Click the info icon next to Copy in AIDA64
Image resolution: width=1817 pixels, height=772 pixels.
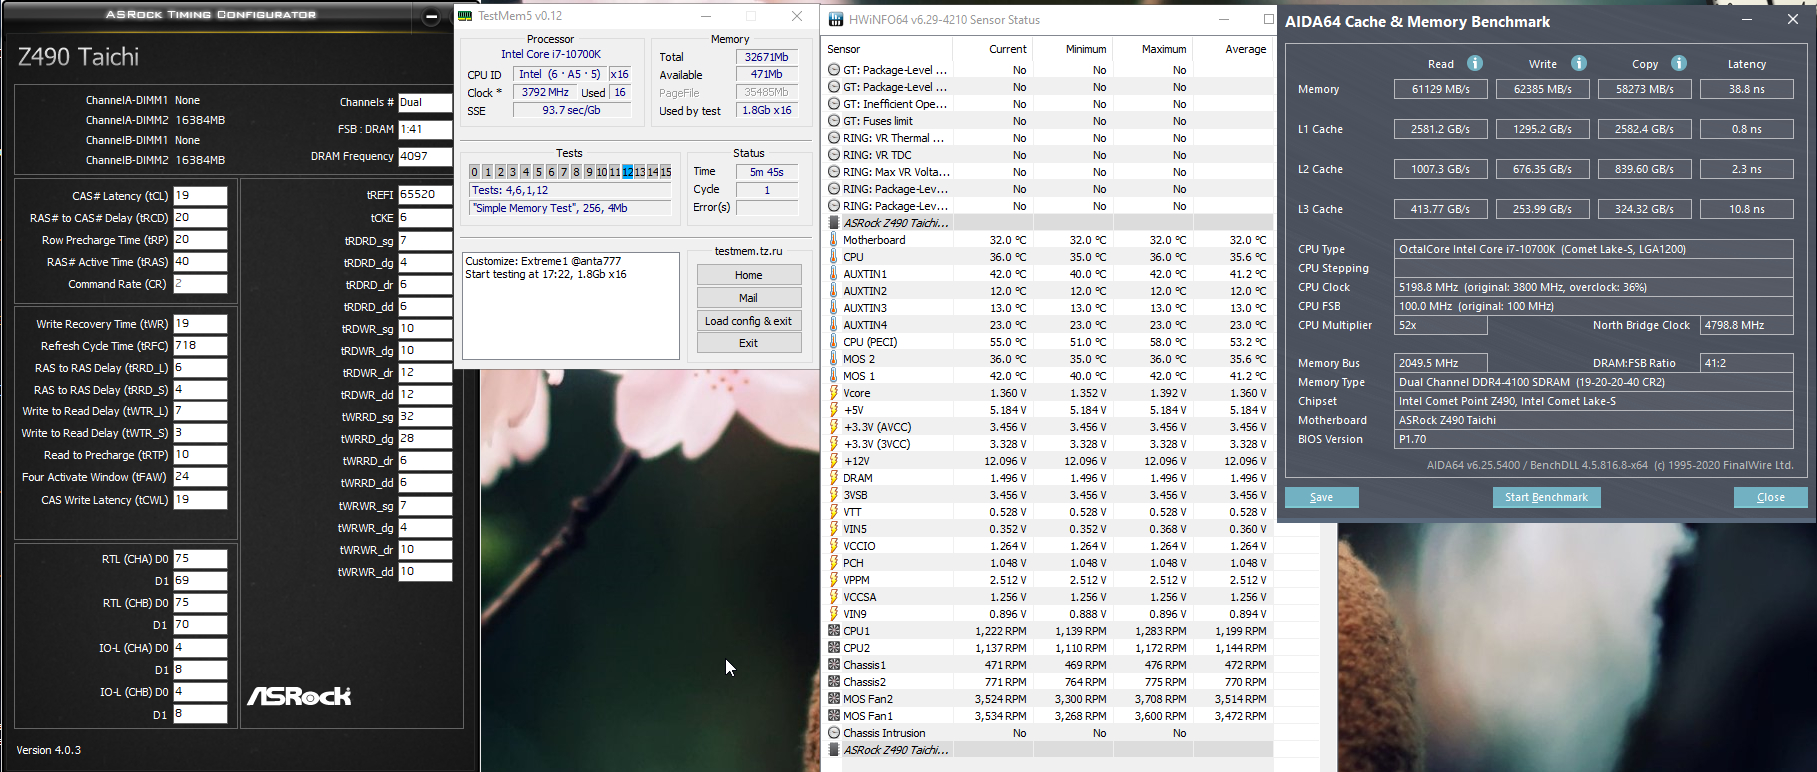(1679, 63)
